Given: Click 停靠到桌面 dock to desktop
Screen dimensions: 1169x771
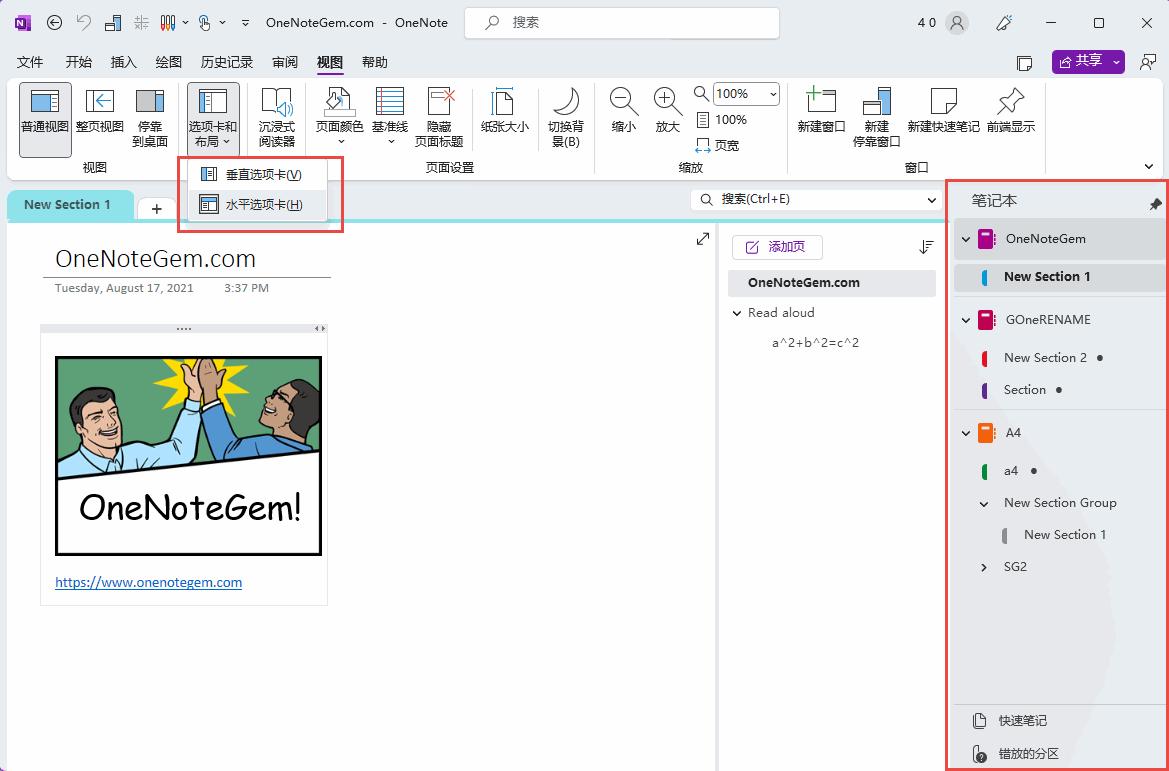Looking at the screenshot, I should tap(150, 119).
